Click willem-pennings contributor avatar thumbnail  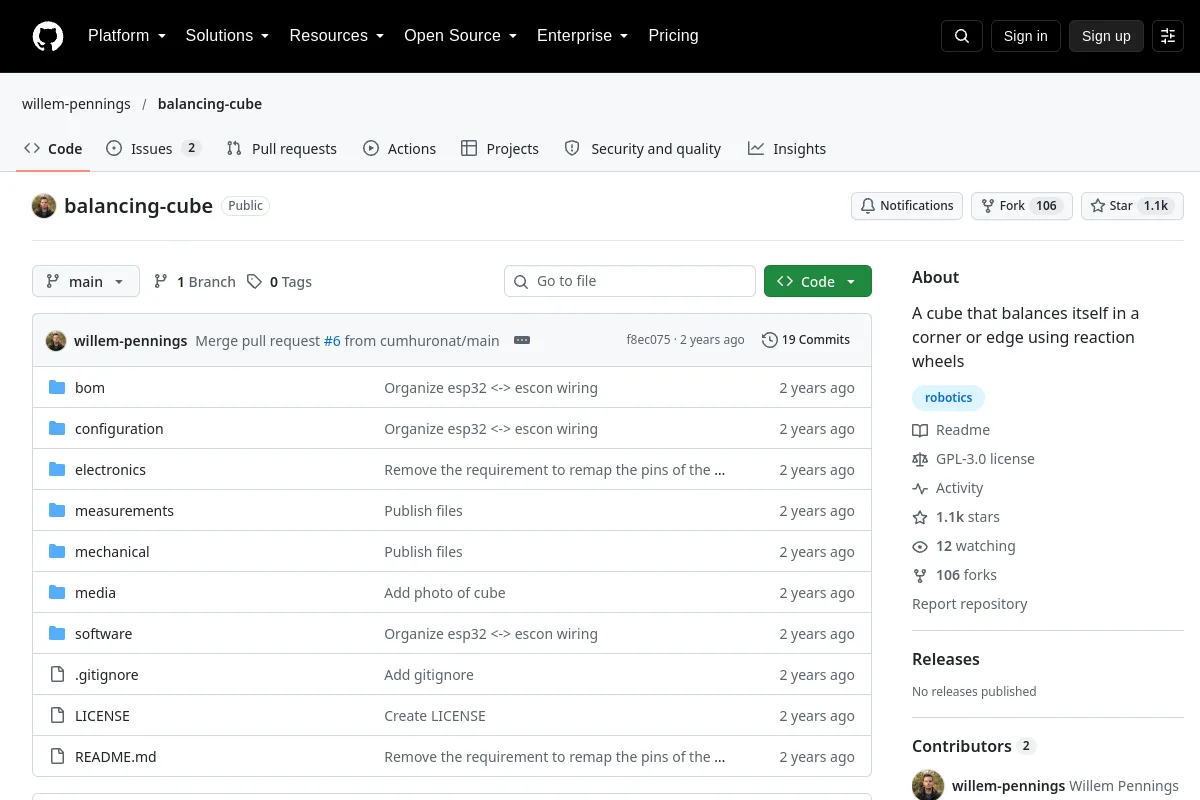pyautogui.click(x=928, y=786)
